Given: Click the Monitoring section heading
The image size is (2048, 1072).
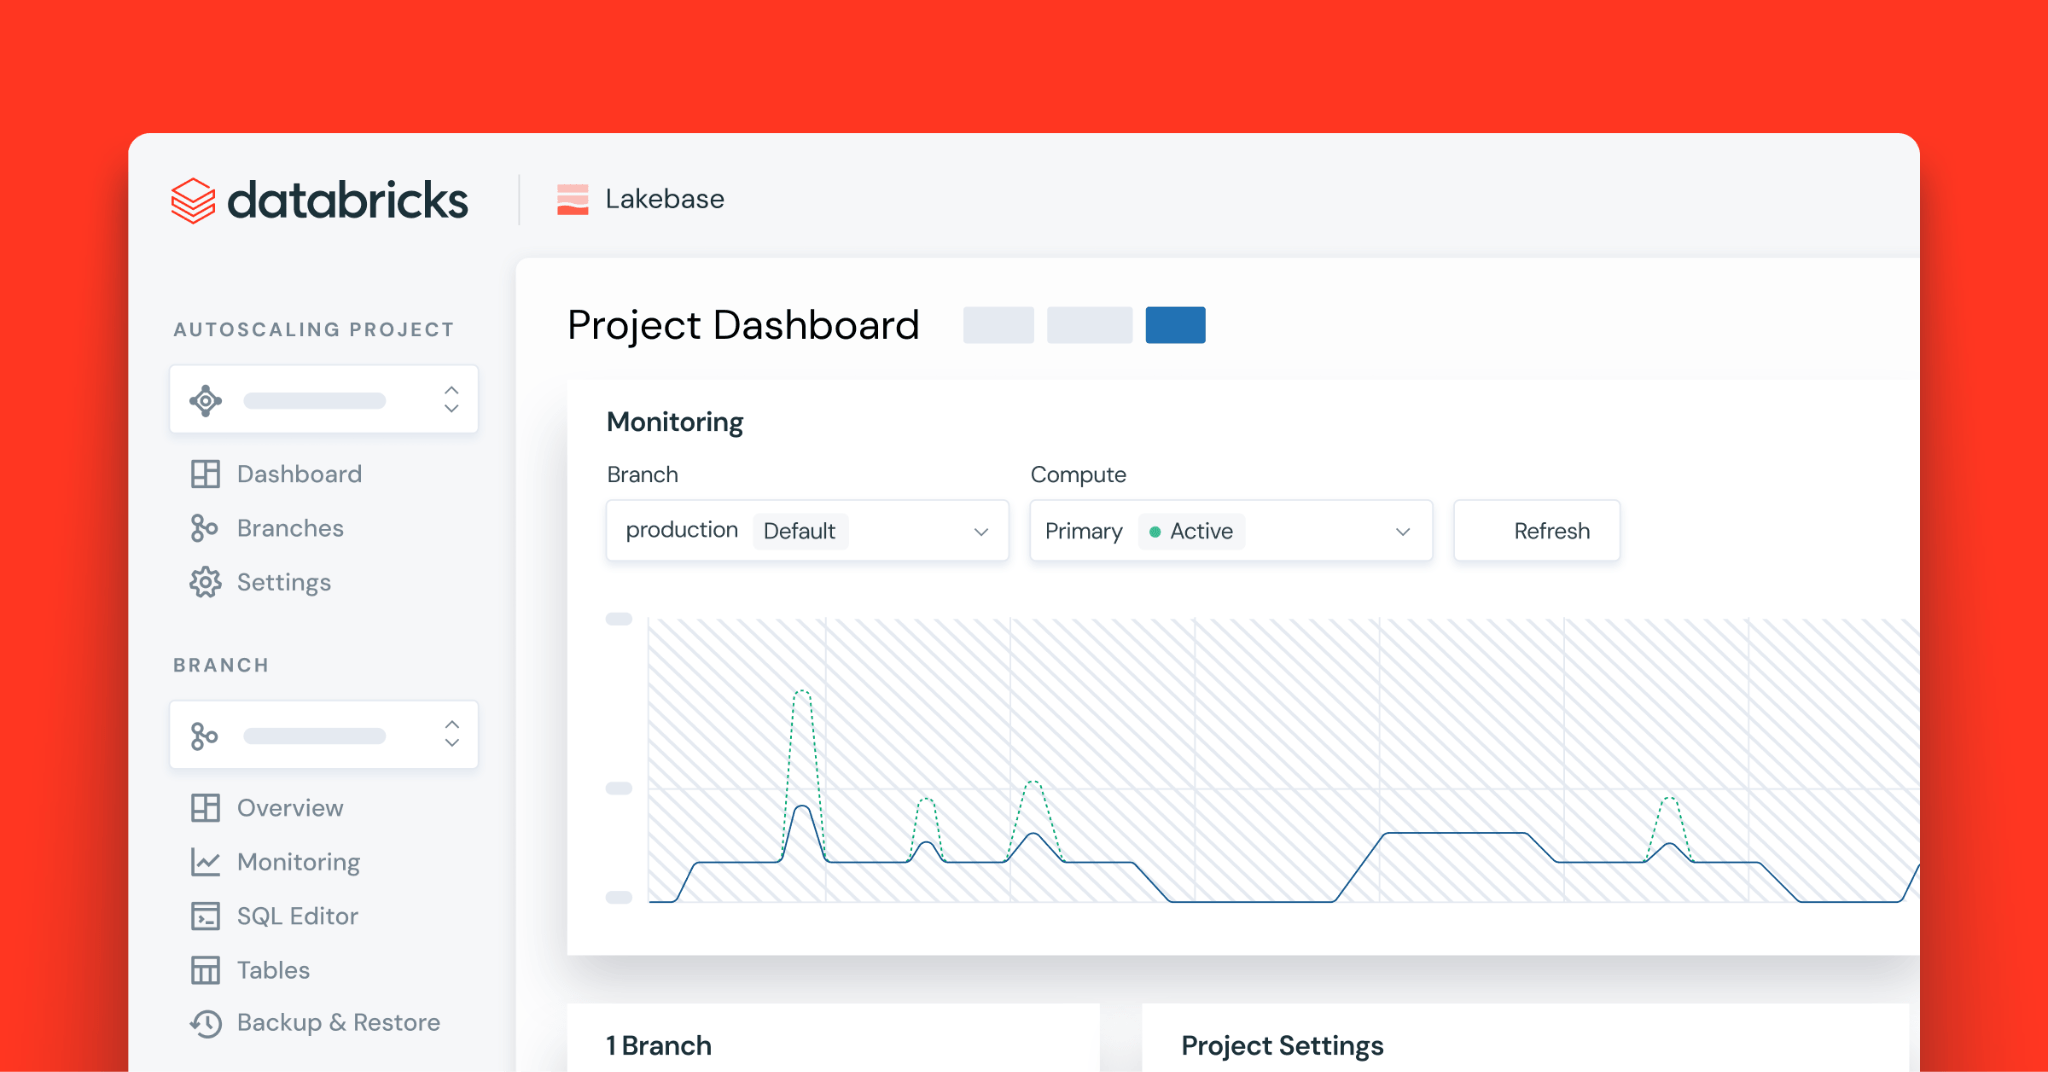Looking at the screenshot, I should click(675, 422).
